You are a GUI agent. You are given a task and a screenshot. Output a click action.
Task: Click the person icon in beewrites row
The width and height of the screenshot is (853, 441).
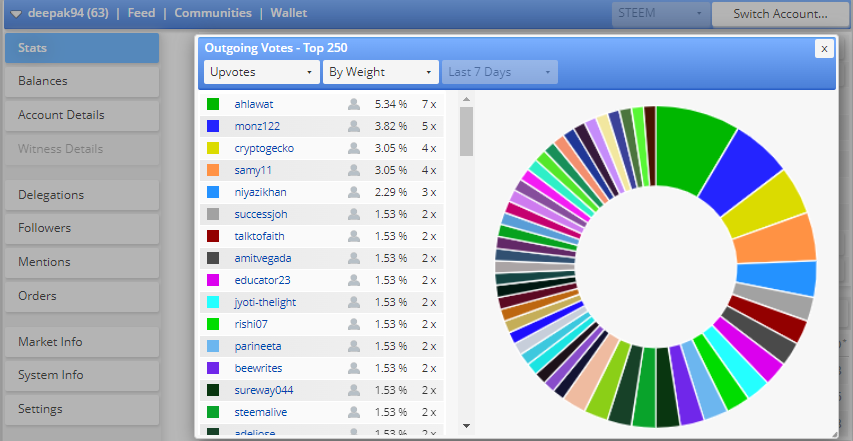pyautogui.click(x=354, y=368)
